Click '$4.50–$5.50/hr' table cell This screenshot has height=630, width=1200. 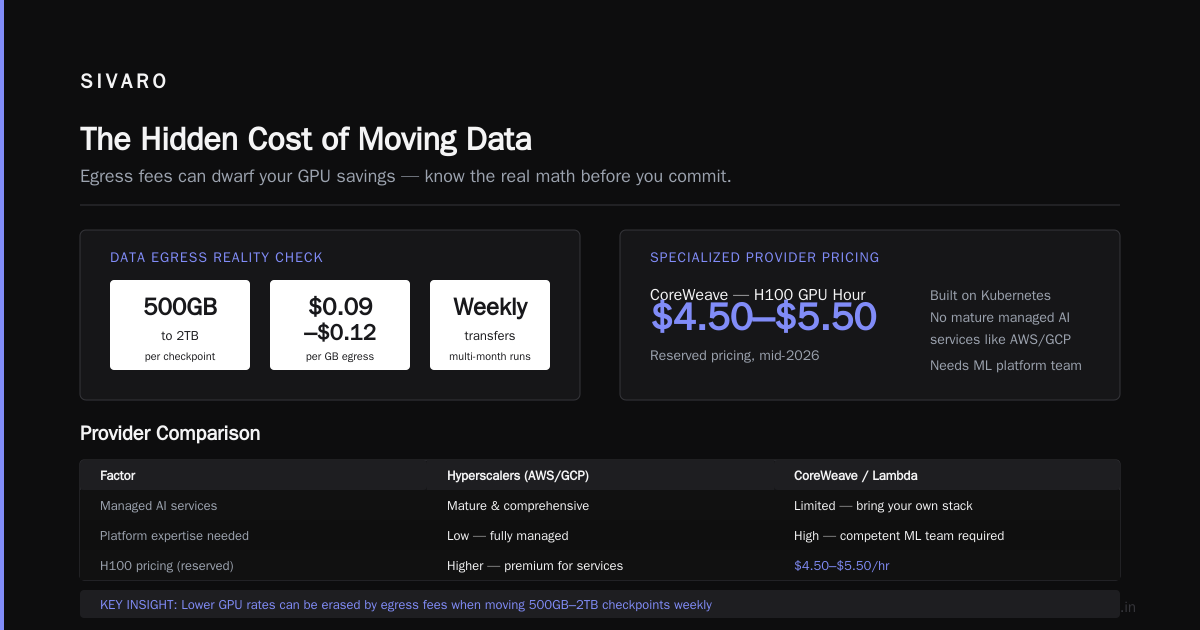(842, 566)
